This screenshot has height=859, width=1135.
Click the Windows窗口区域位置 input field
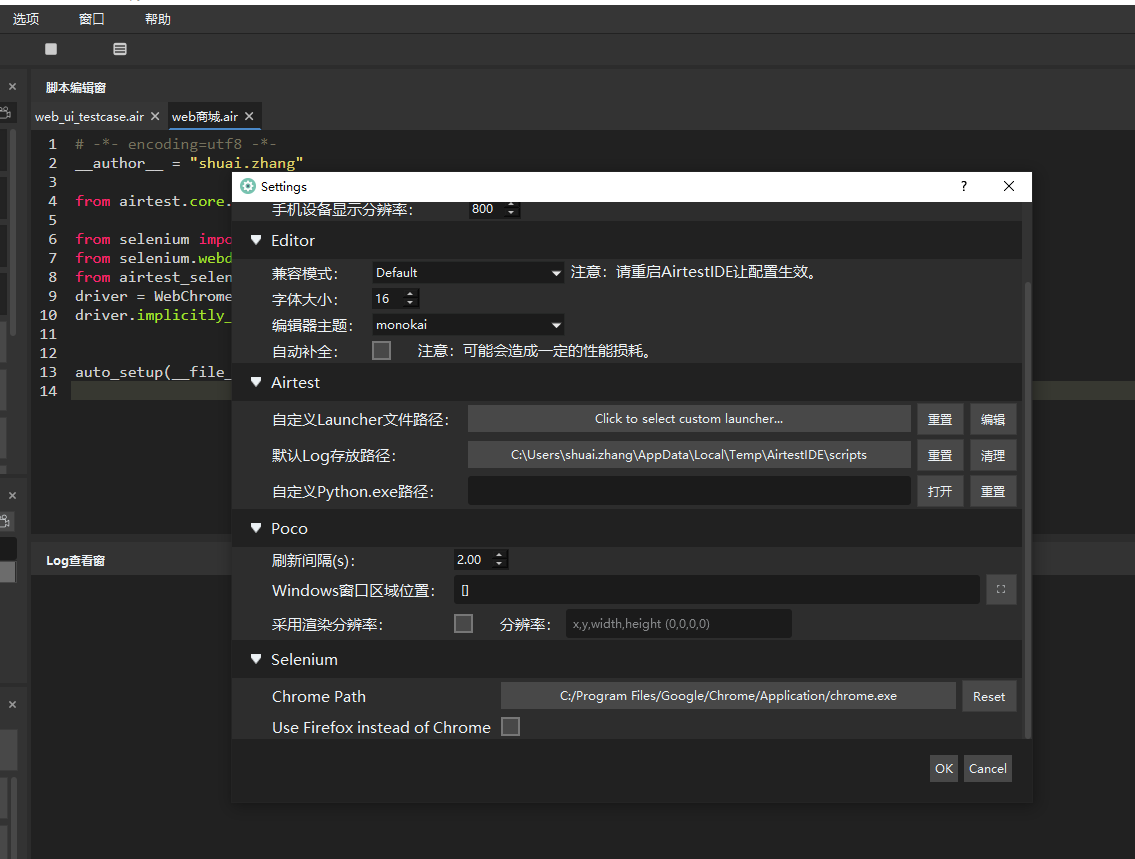716,590
